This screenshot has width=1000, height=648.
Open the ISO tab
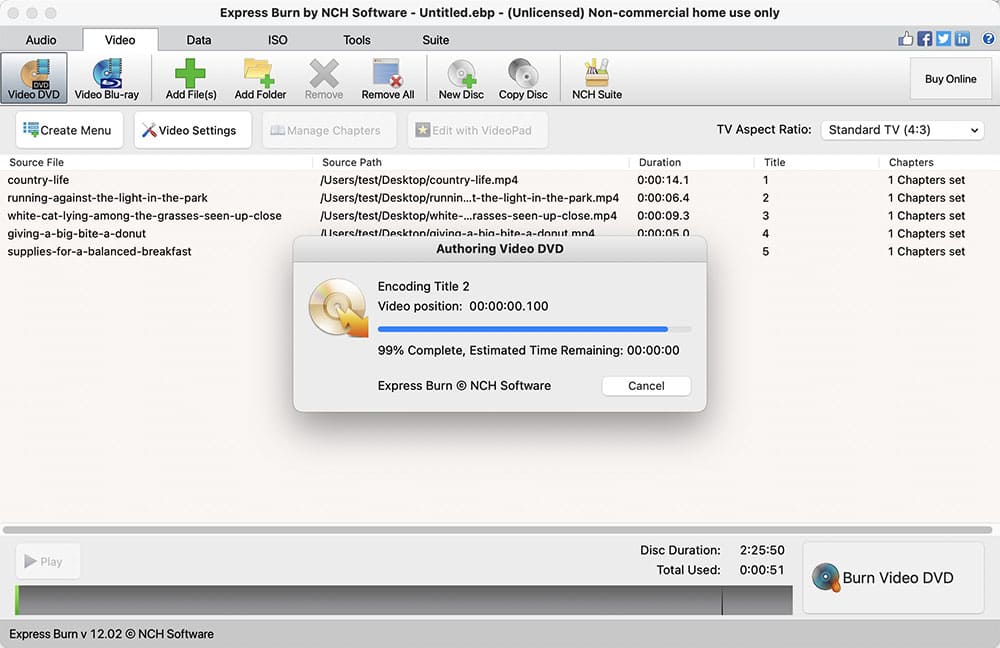(x=278, y=40)
